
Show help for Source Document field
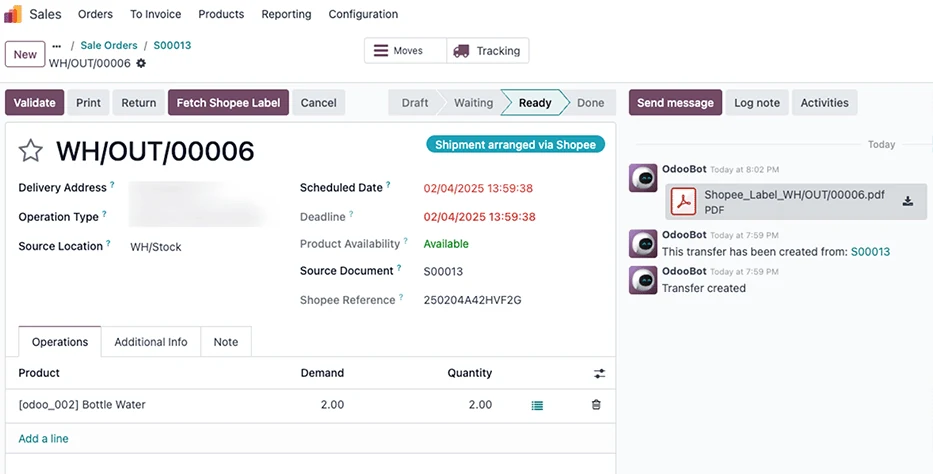click(399, 268)
